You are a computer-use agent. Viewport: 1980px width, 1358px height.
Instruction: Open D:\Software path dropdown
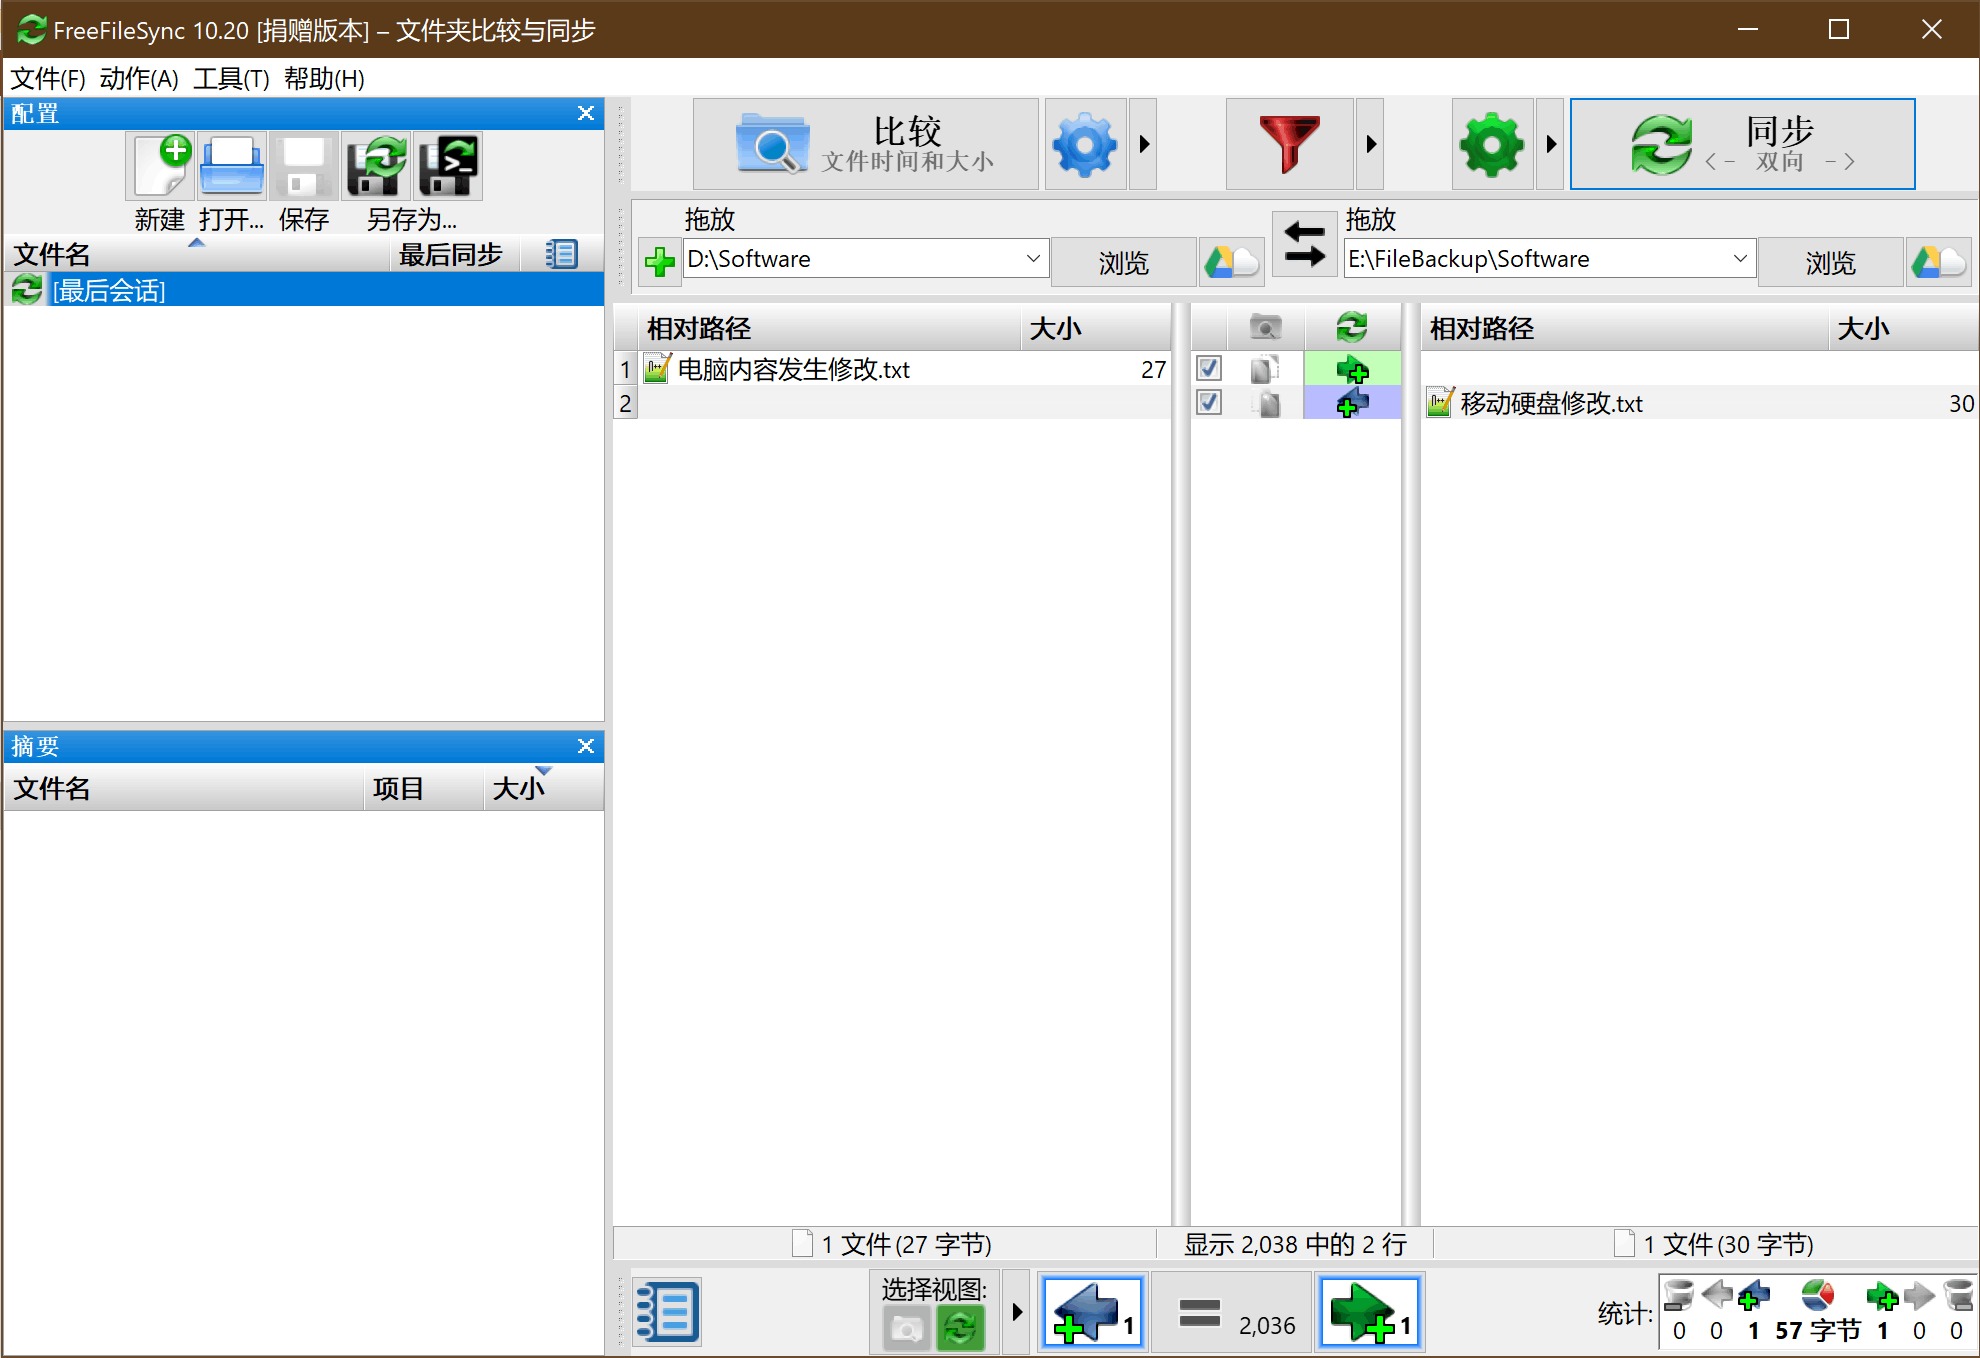tap(1033, 259)
